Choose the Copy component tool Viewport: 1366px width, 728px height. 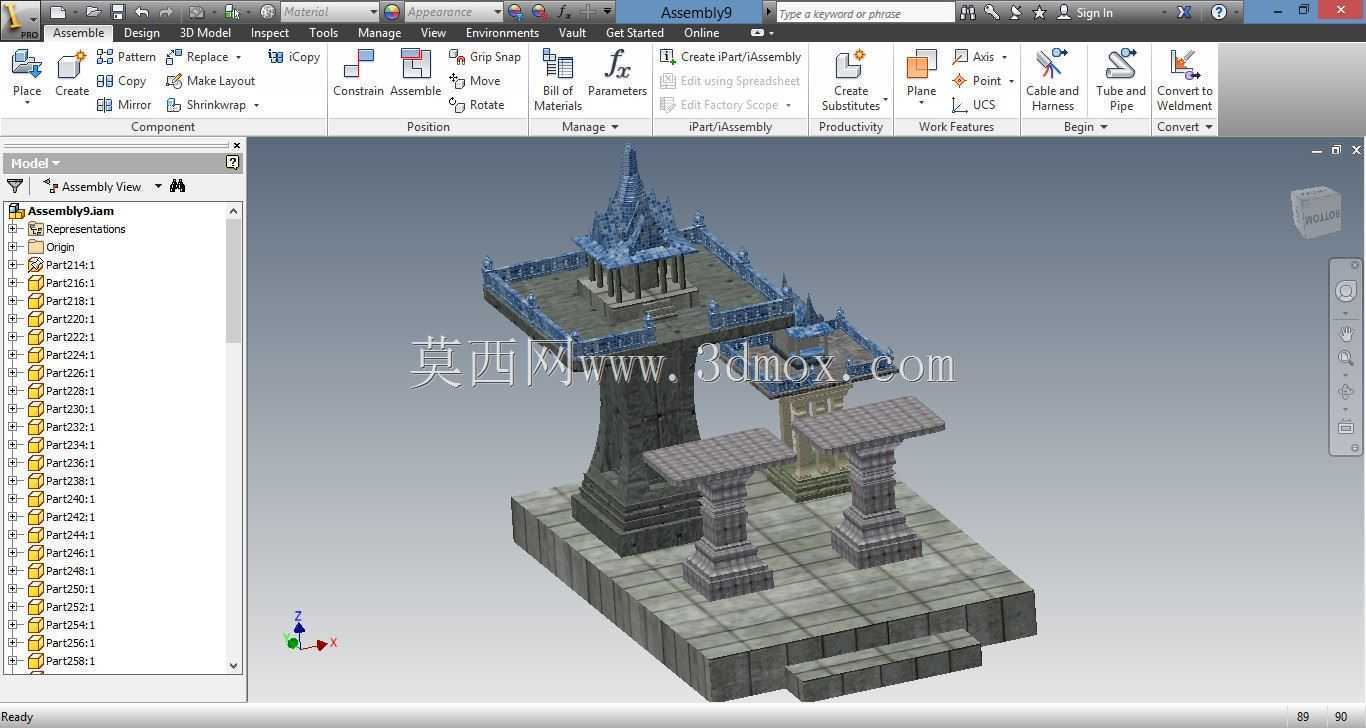[121, 81]
